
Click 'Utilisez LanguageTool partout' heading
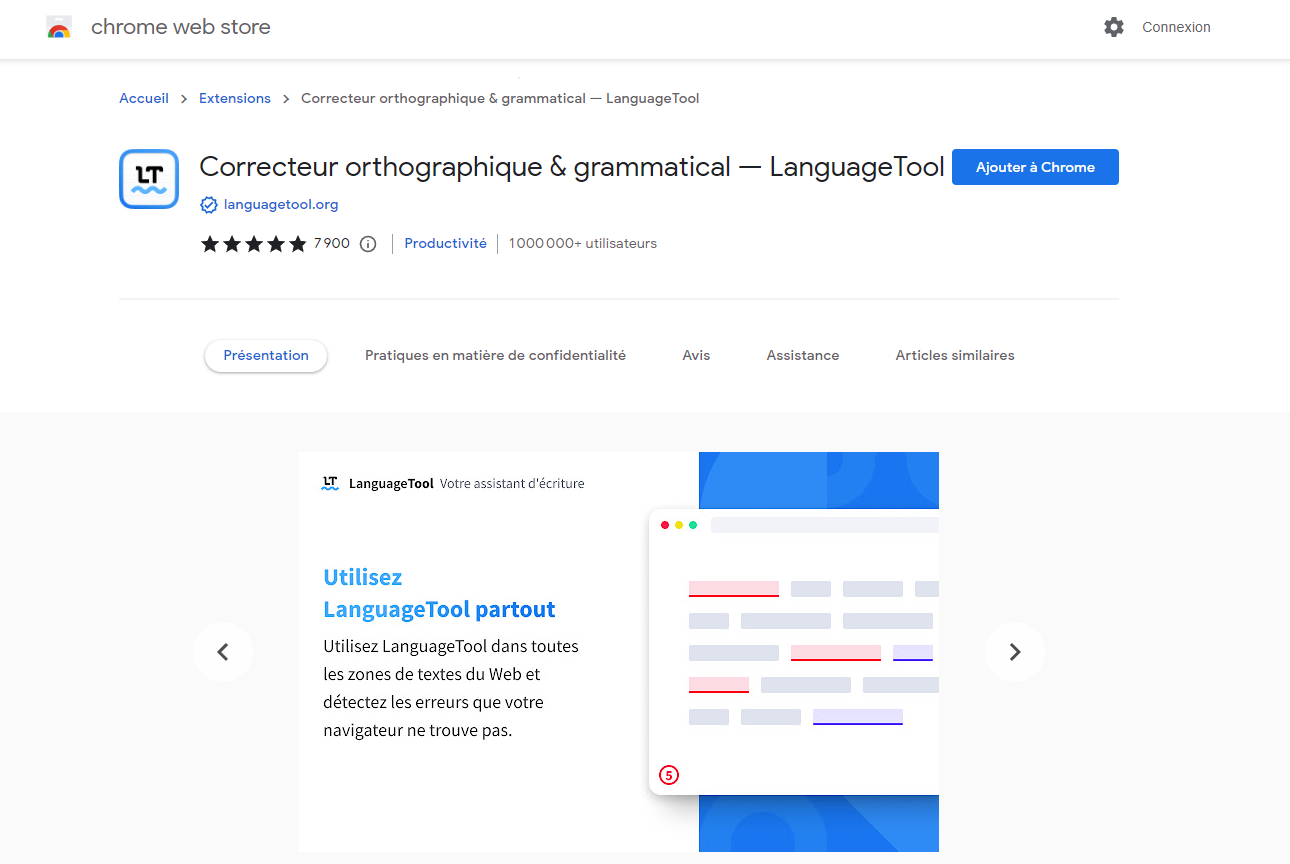pos(439,593)
